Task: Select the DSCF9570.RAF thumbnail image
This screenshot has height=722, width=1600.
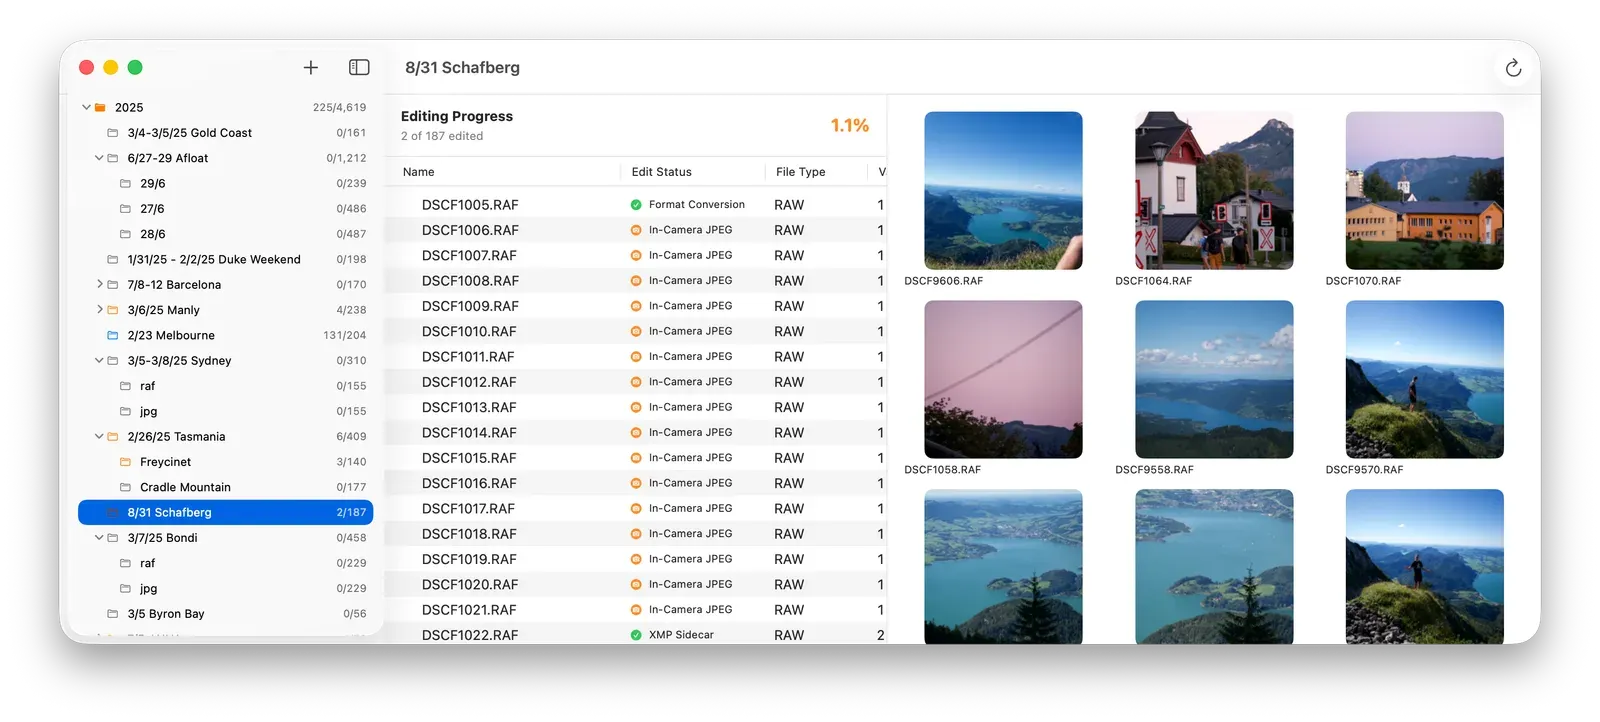Action: point(1425,379)
